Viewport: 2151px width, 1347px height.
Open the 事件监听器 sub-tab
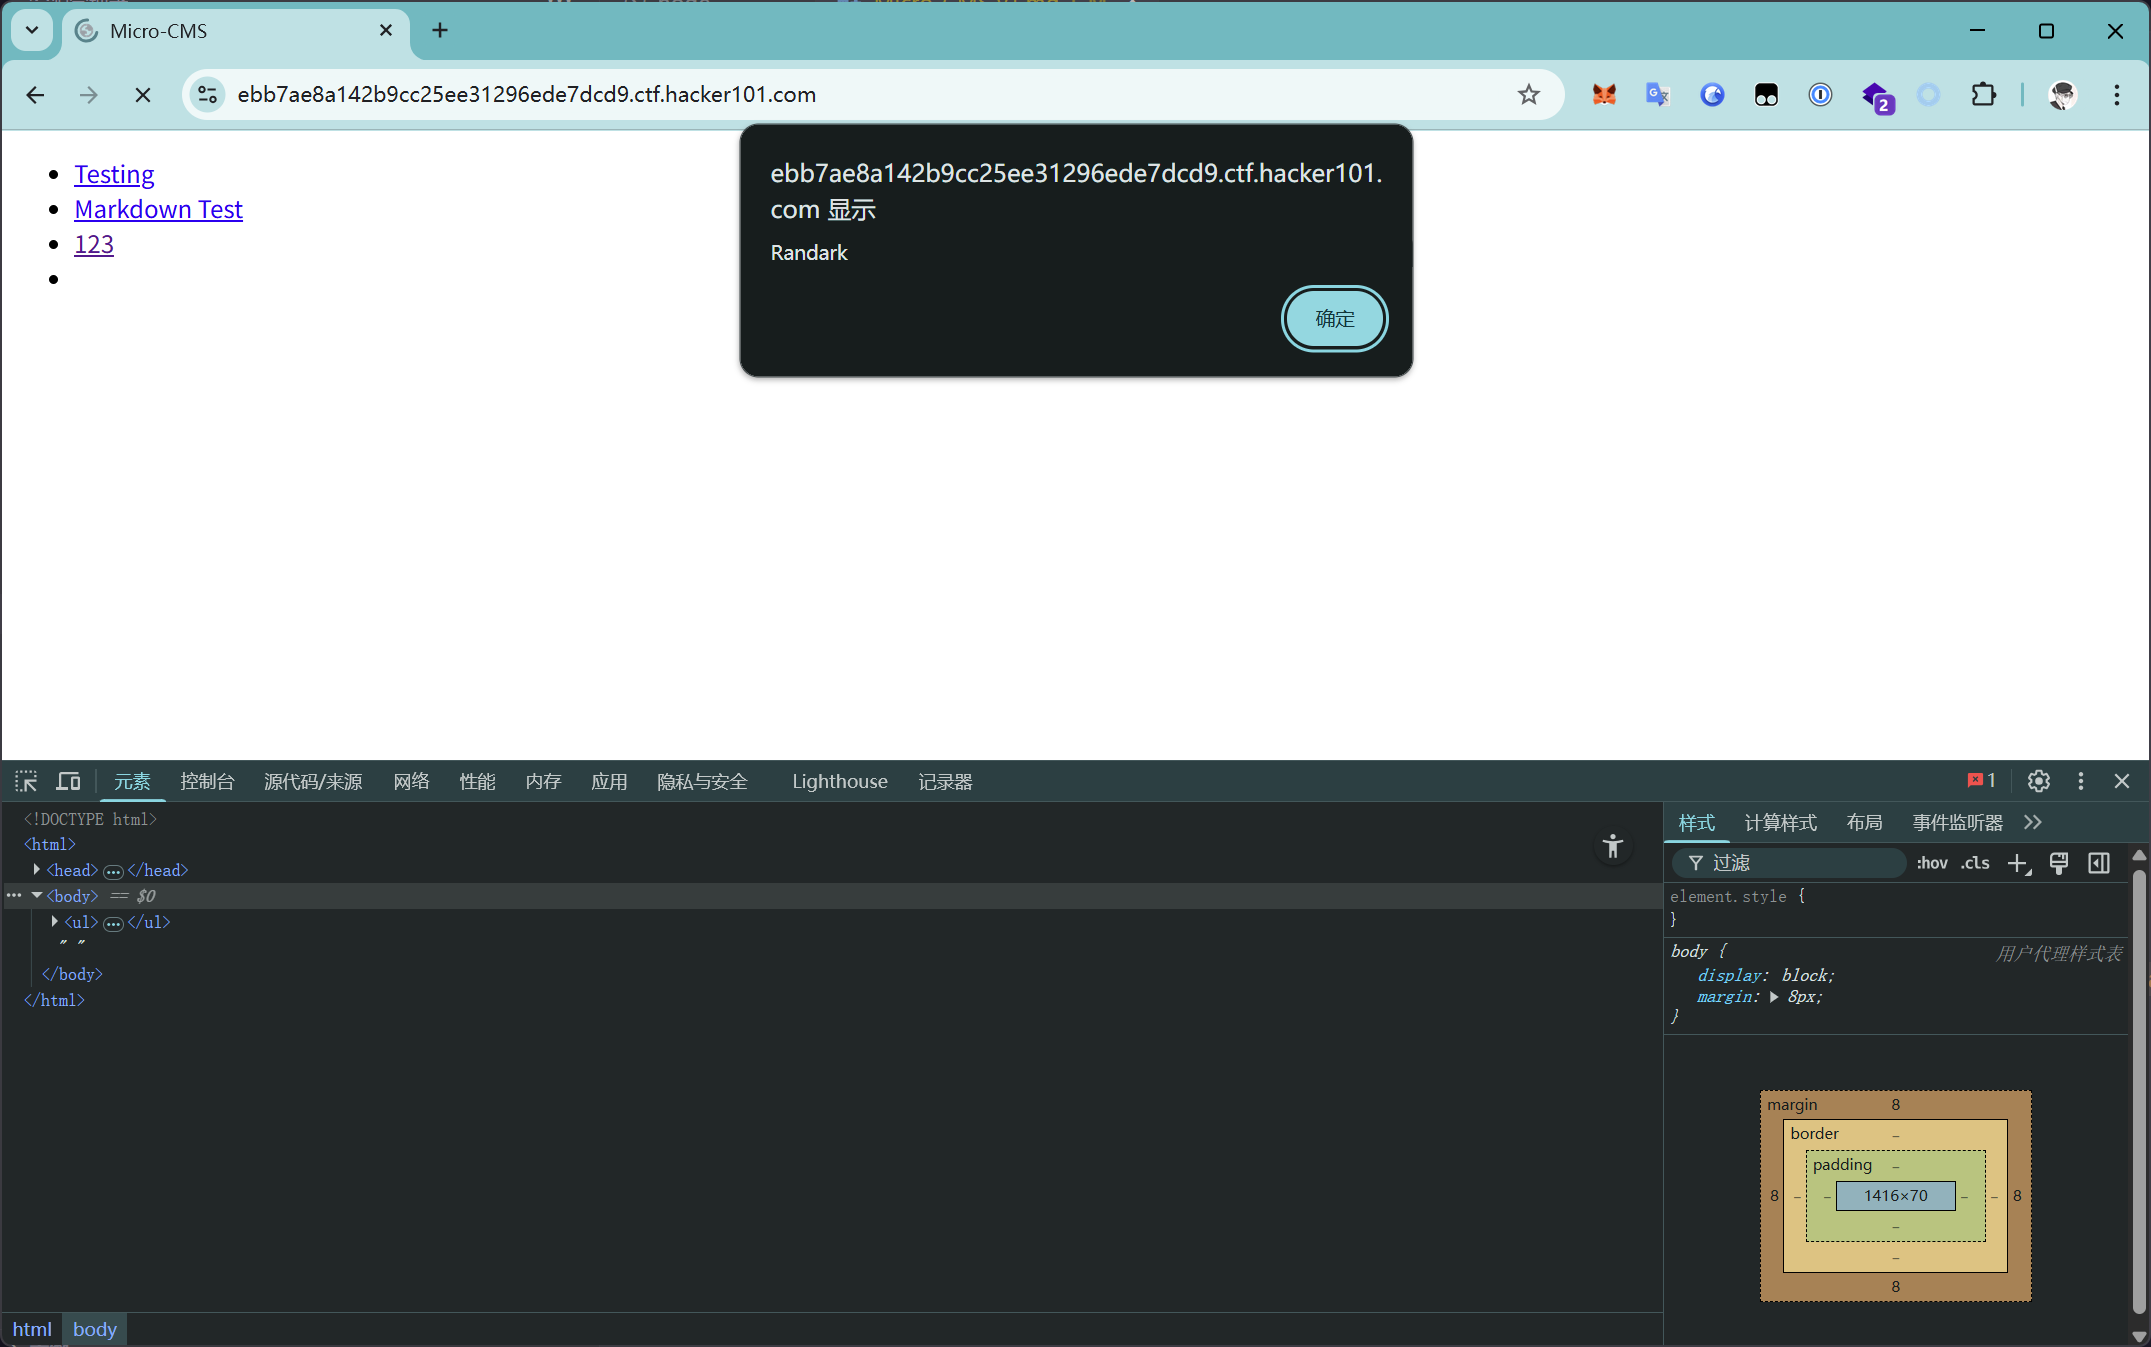tap(1957, 822)
